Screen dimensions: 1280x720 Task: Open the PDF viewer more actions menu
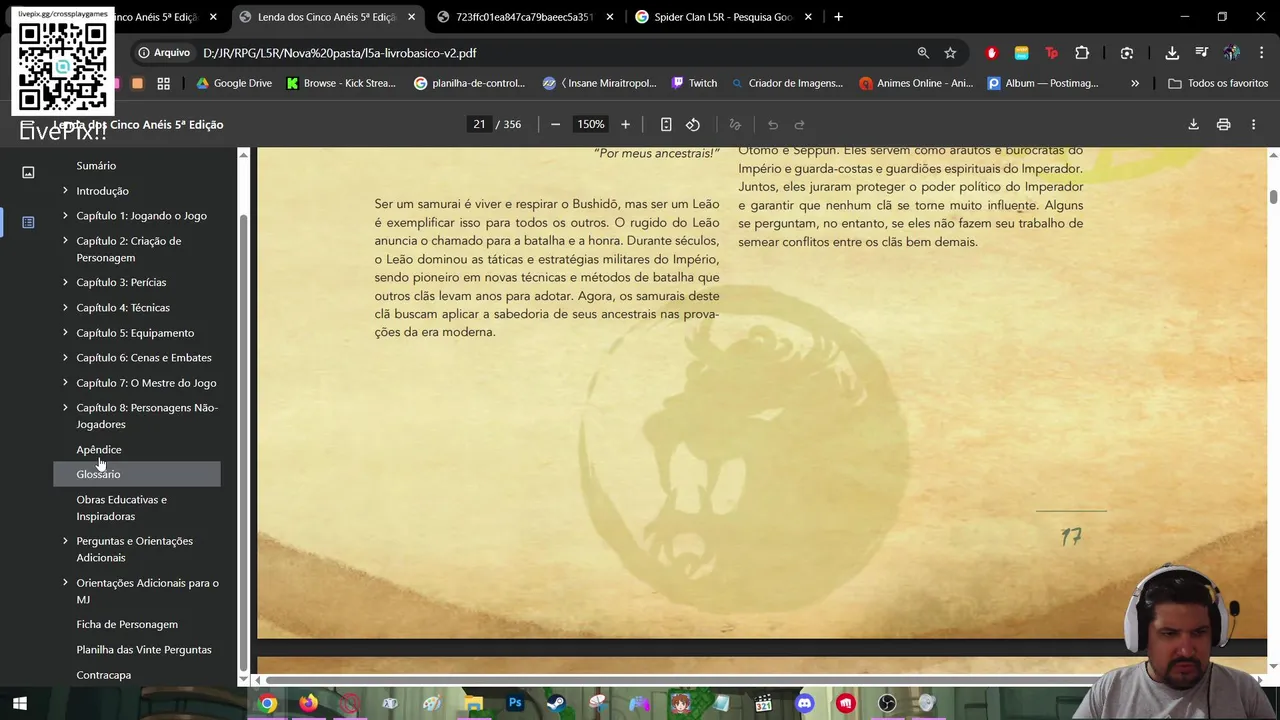point(1253,124)
